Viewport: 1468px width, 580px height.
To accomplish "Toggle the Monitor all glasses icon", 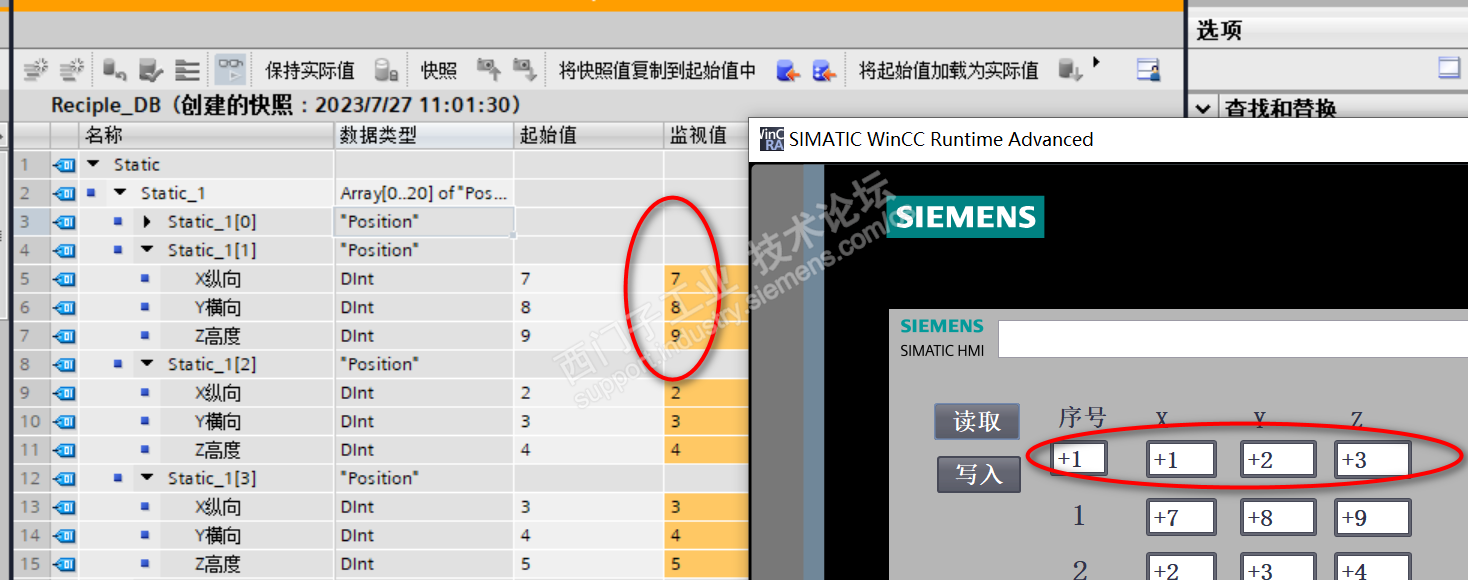I will tap(231, 70).
